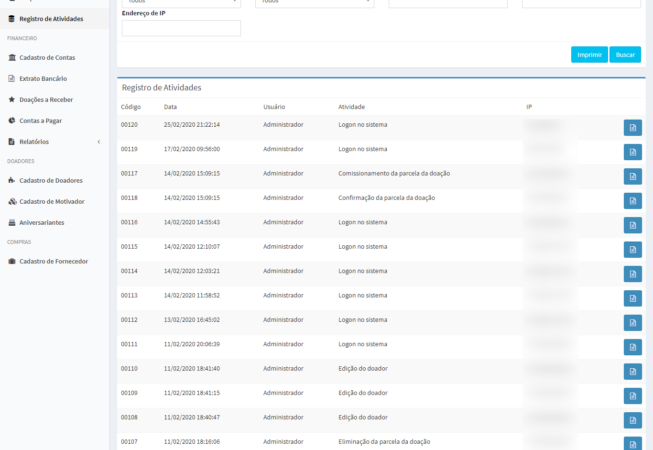Click the Cadastro de Fornecedor briefcase icon

tap(11, 261)
